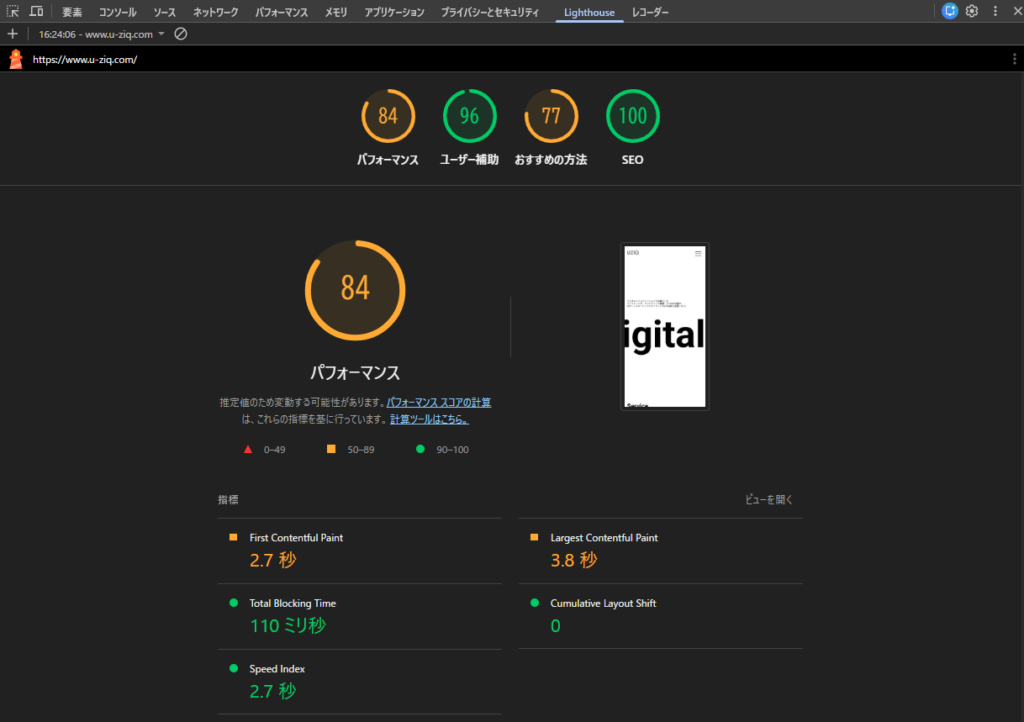Open DevTools three-dot customize menu
Viewport: 1024px width, 722px height.
click(x=994, y=11)
